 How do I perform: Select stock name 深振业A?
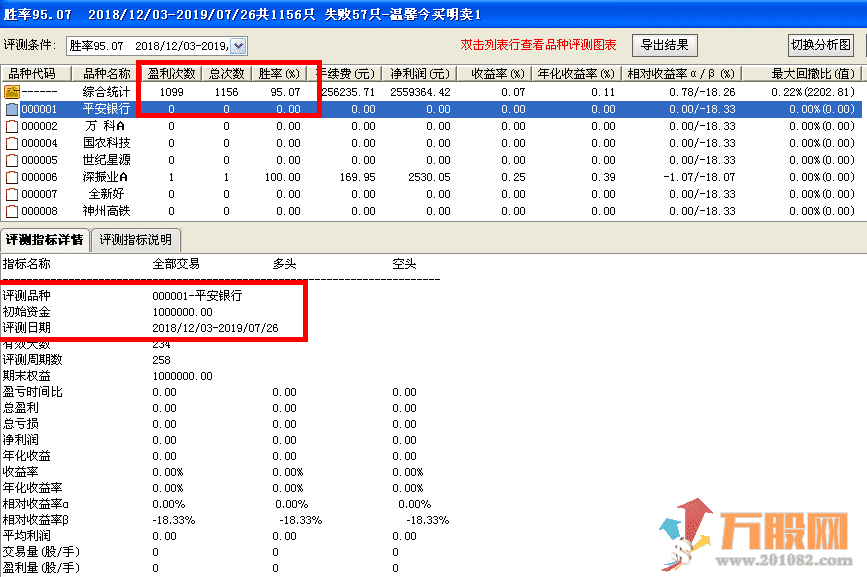pos(105,177)
